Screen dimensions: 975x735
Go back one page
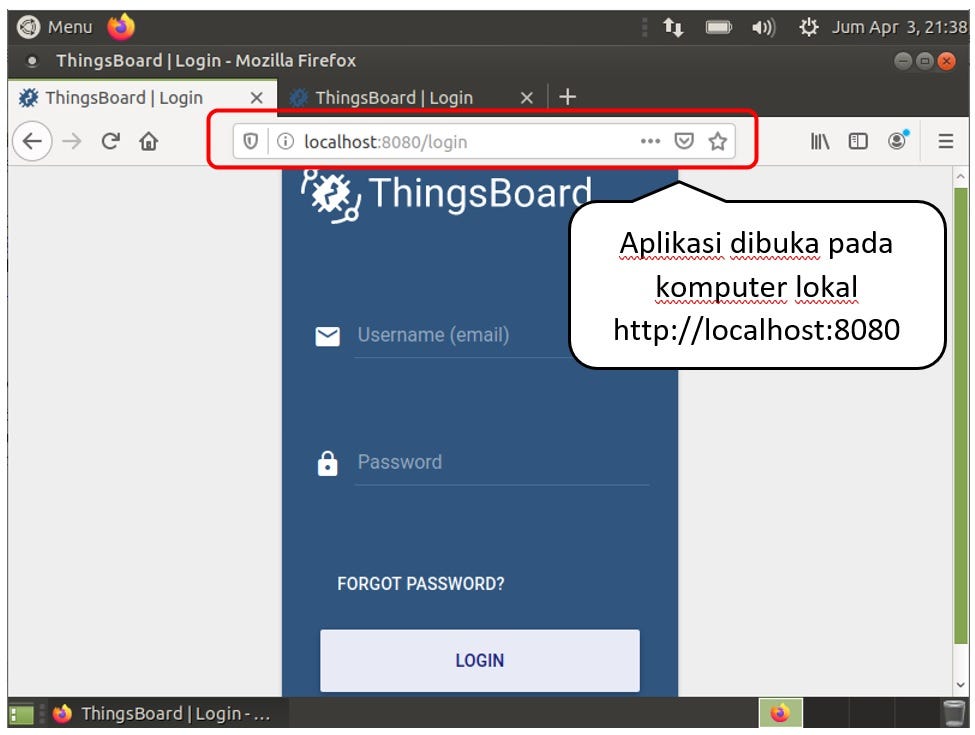pyautogui.click(x=32, y=141)
